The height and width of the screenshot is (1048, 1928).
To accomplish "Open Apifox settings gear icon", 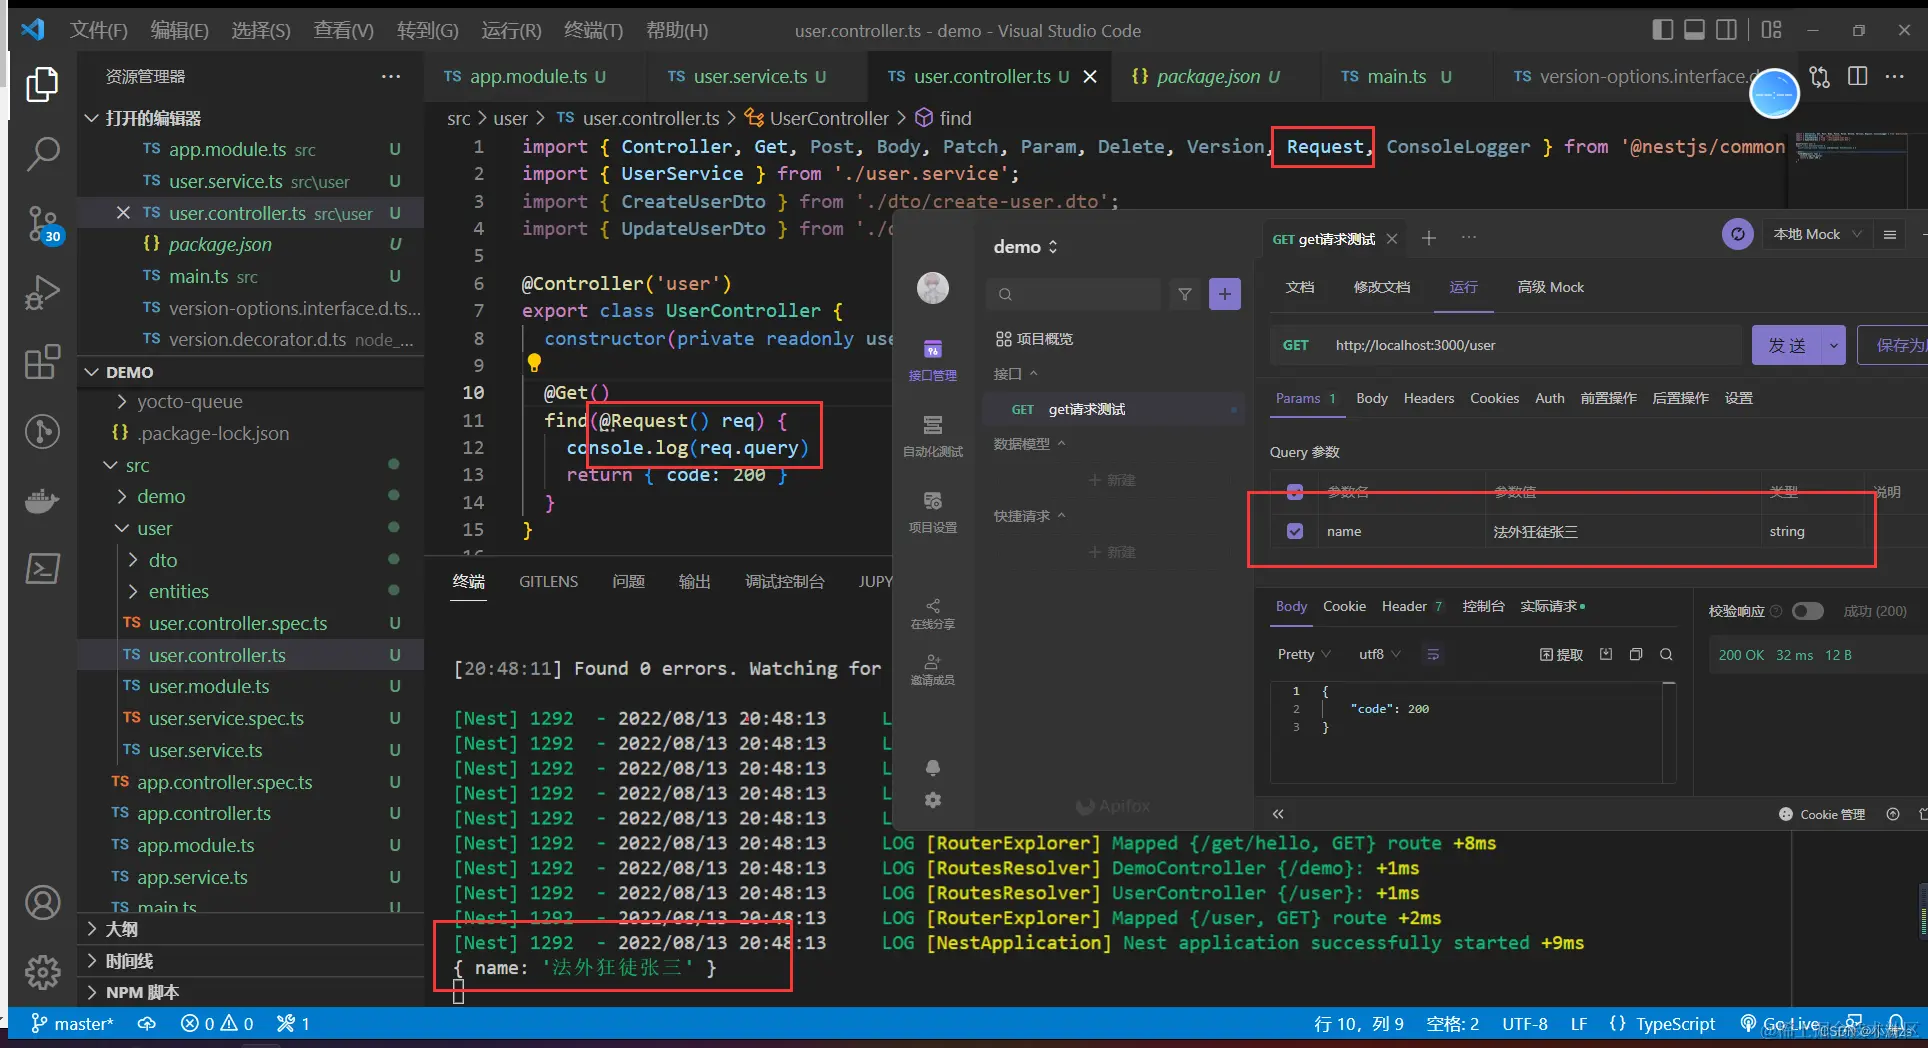I will tap(933, 800).
